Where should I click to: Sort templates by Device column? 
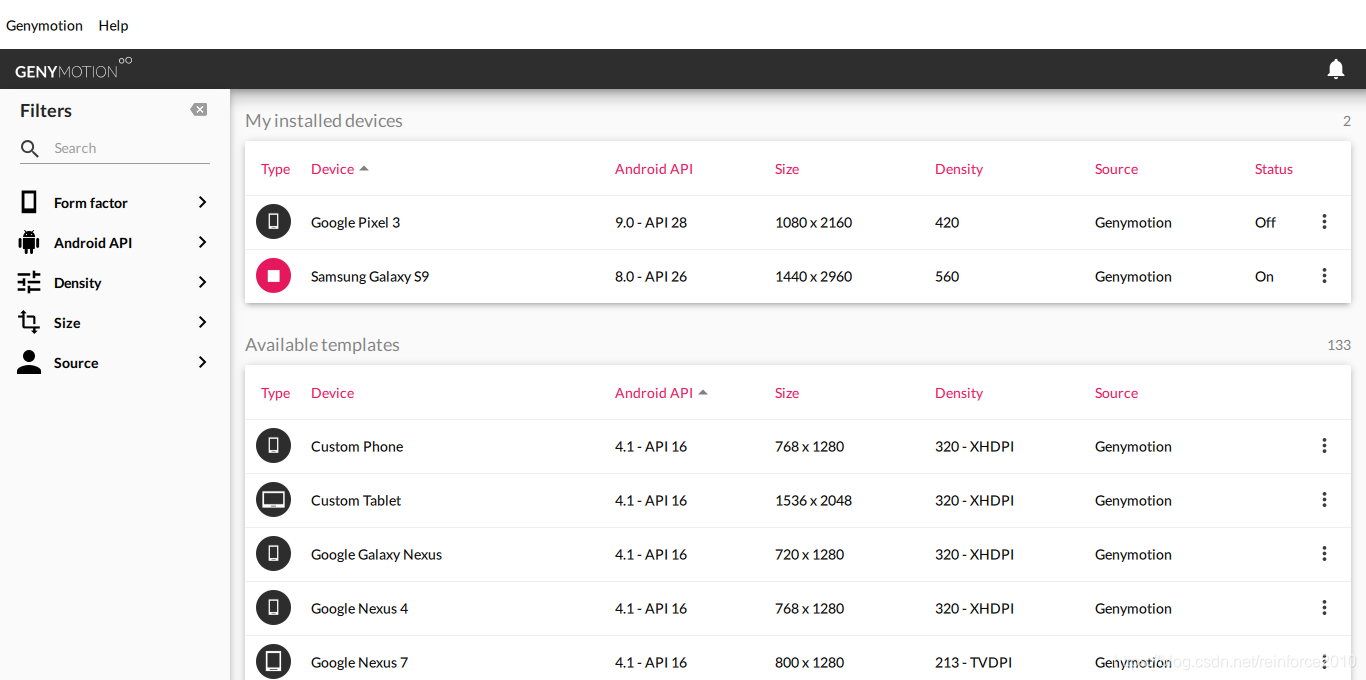point(332,393)
